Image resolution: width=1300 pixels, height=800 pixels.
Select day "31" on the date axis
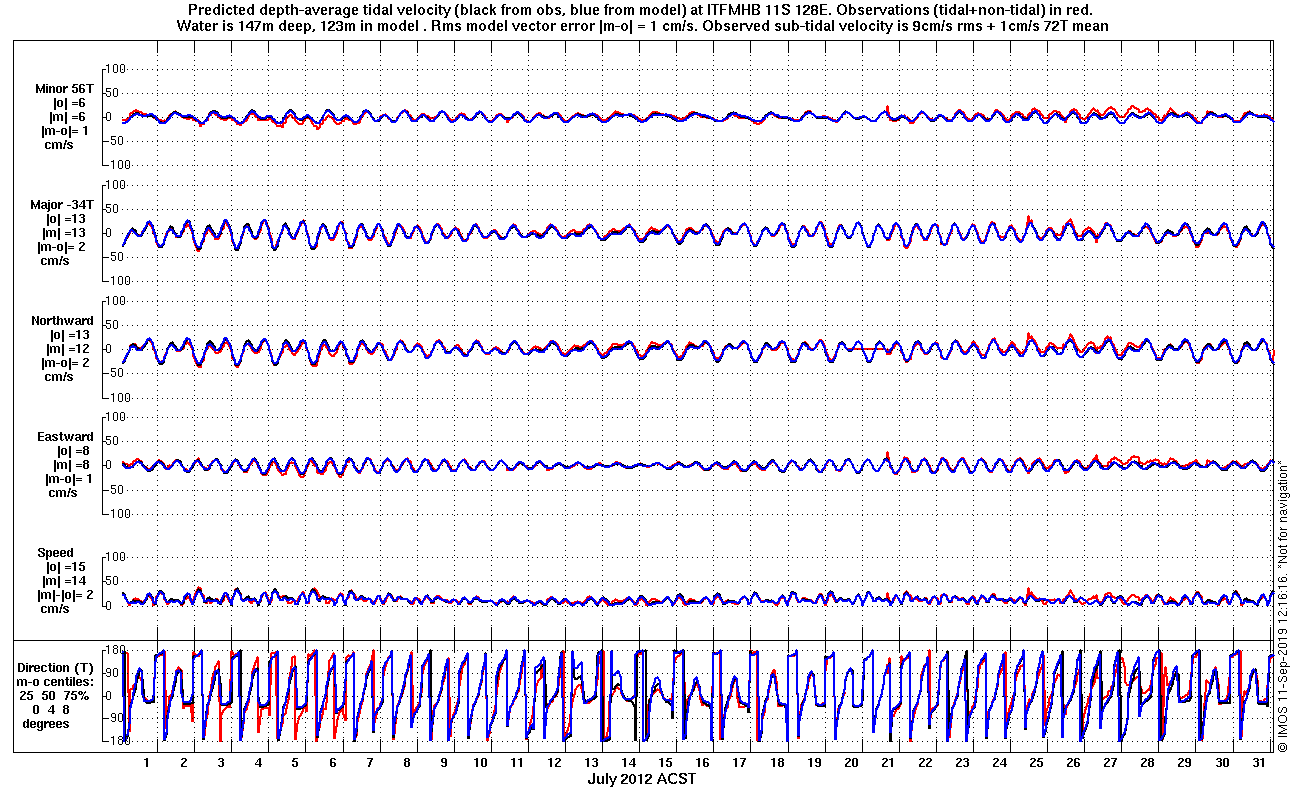tap(1259, 763)
